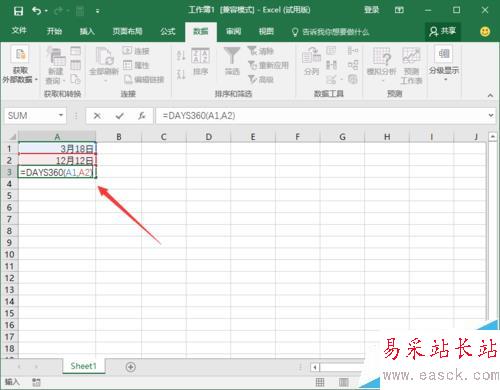Viewport: 500px width, 390px height.
Task: Click the Data Validation icon
Action: point(331,79)
